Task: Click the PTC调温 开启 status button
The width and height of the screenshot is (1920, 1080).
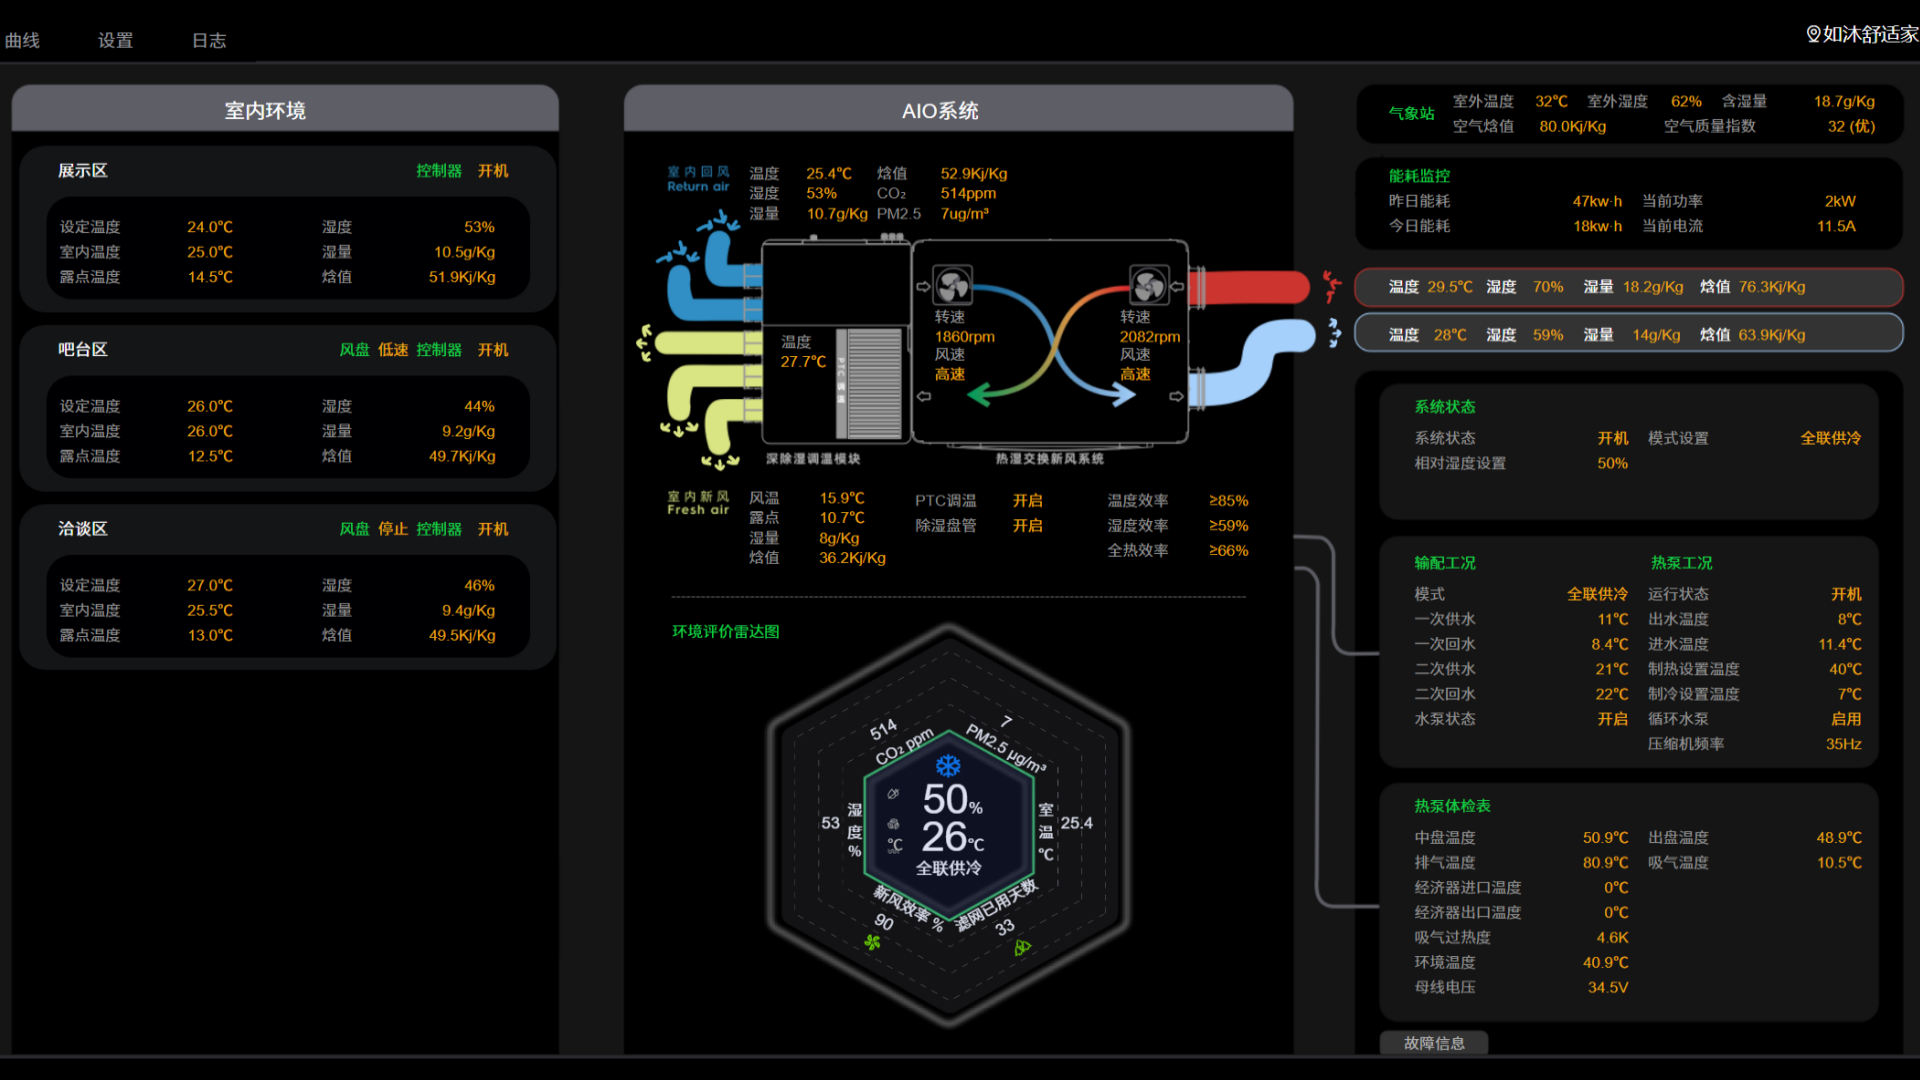Action: click(1027, 500)
